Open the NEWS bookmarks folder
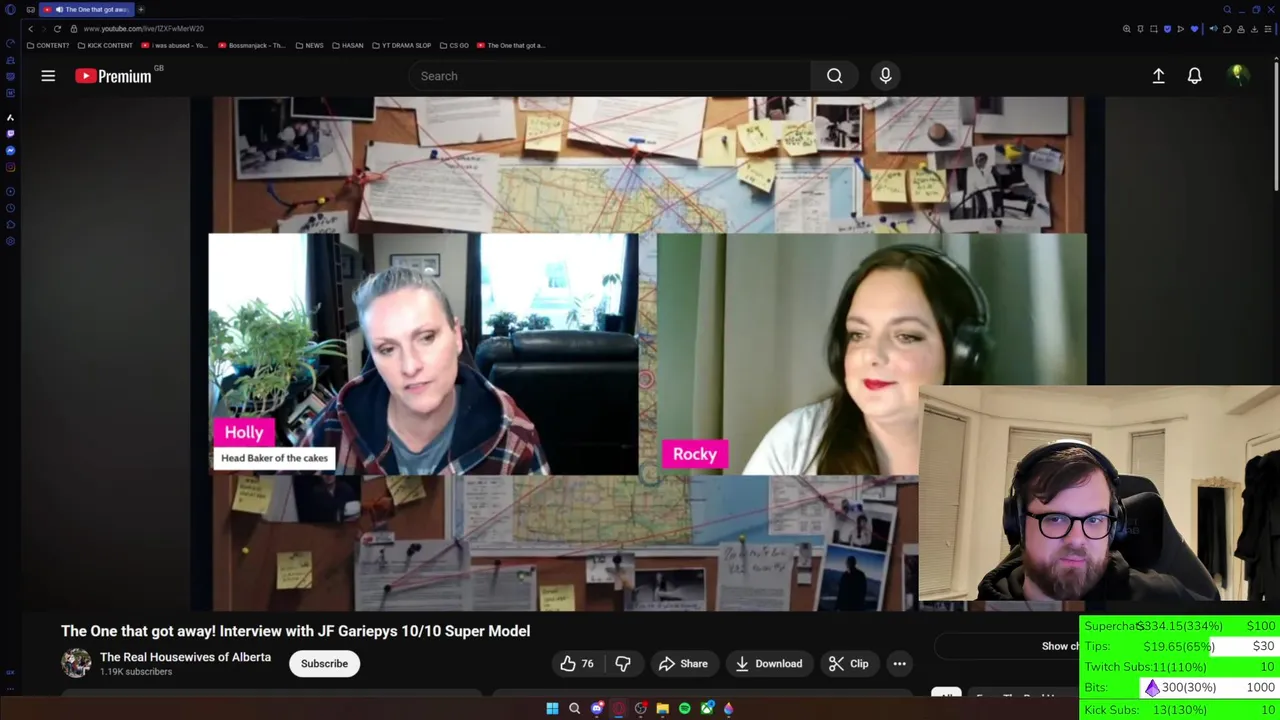The width and height of the screenshot is (1280, 720). [310, 45]
